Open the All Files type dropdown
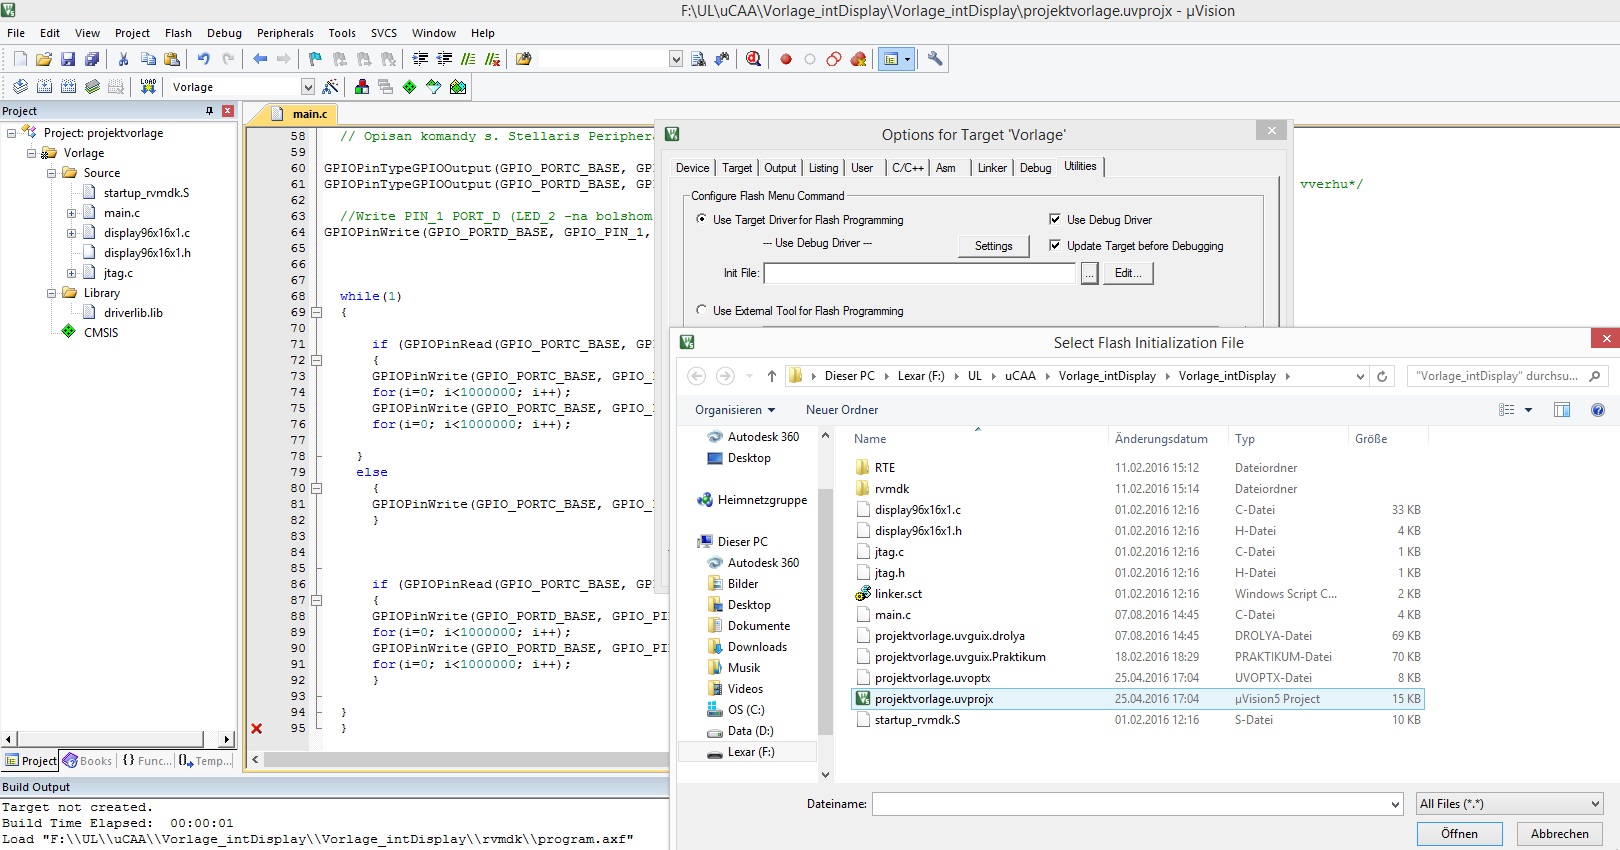1620x850 pixels. pos(1510,804)
